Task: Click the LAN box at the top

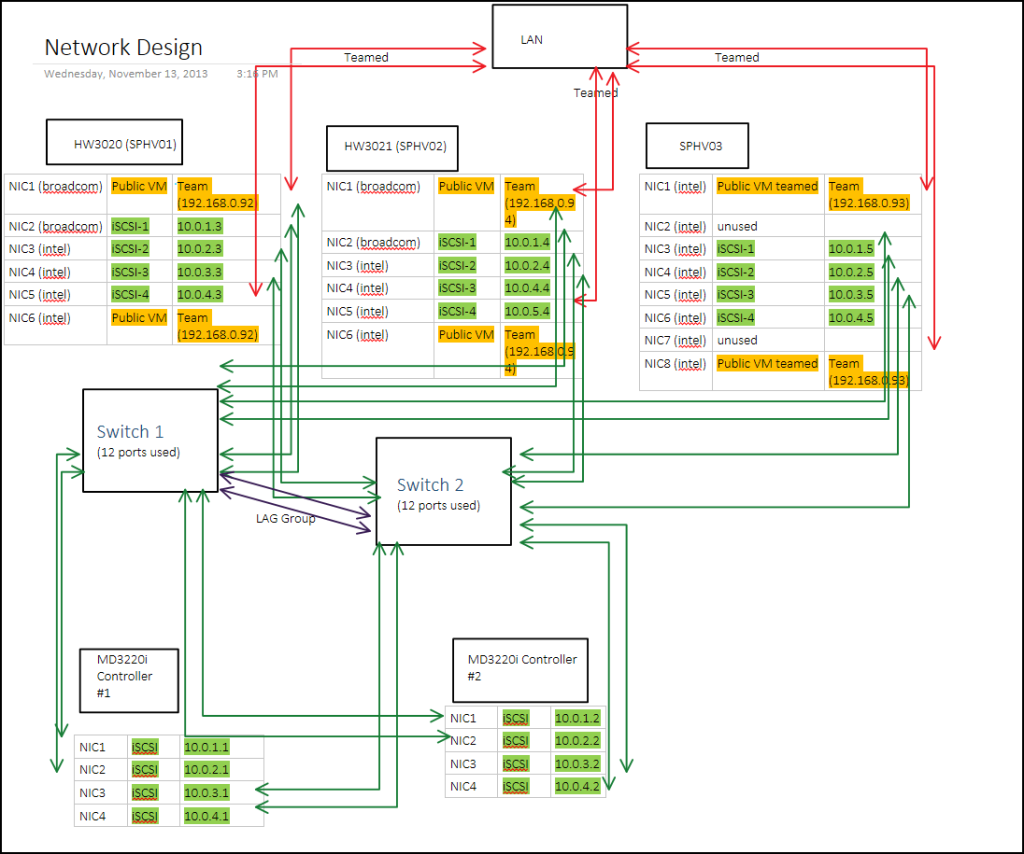Action: (x=558, y=36)
